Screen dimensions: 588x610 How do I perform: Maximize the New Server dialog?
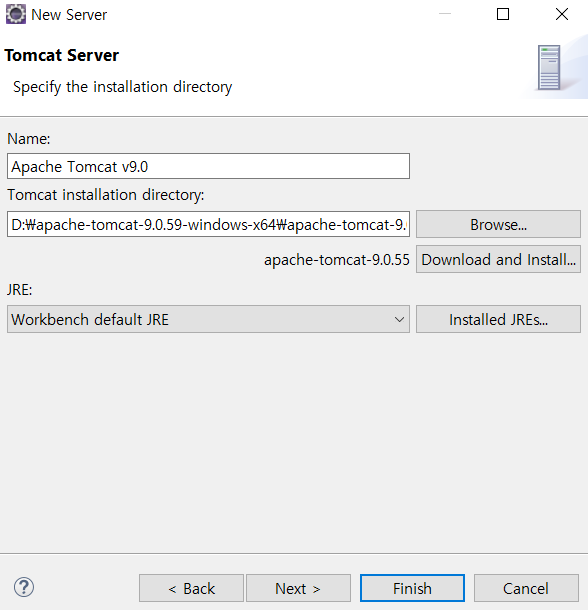(x=503, y=14)
